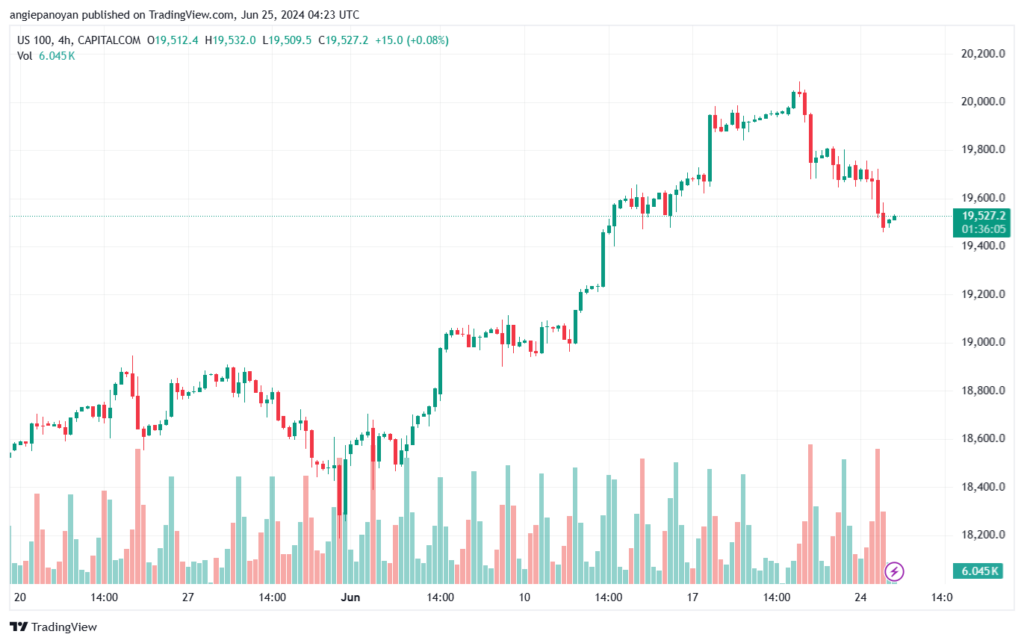The height and width of the screenshot is (643, 1024).
Task: Click the 27 date label on time axis
Action: click(188, 597)
